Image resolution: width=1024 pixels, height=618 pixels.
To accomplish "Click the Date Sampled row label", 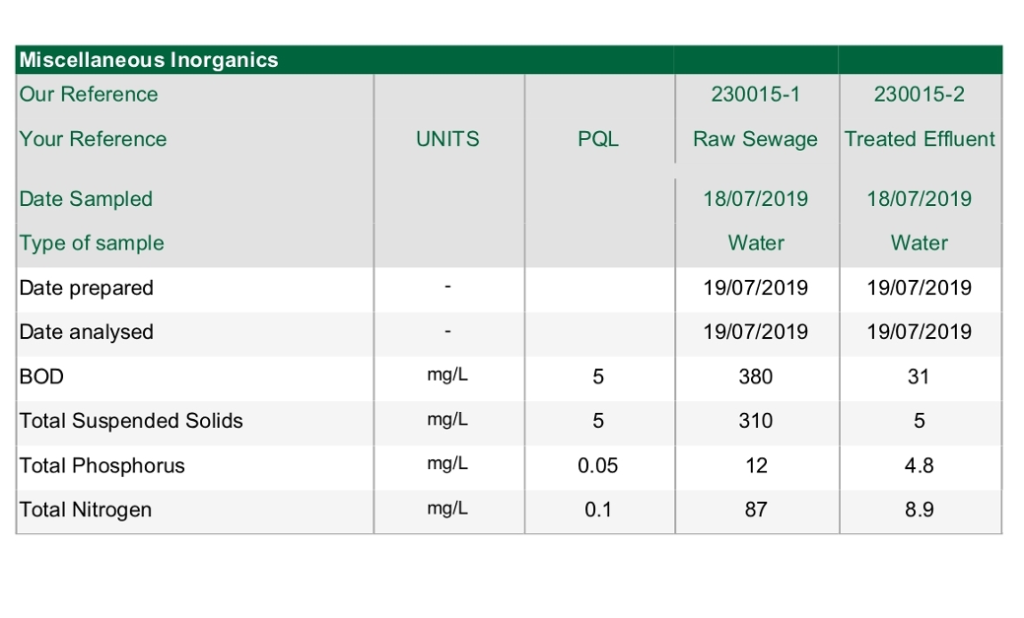I will click(86, 199).
